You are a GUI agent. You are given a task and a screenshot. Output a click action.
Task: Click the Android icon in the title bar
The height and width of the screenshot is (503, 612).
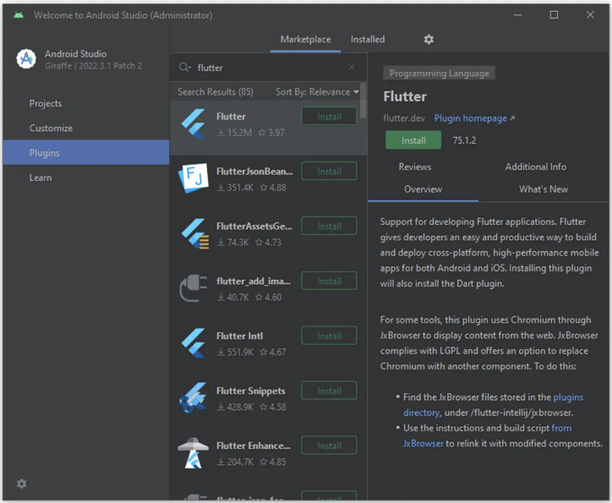[18, 15]
